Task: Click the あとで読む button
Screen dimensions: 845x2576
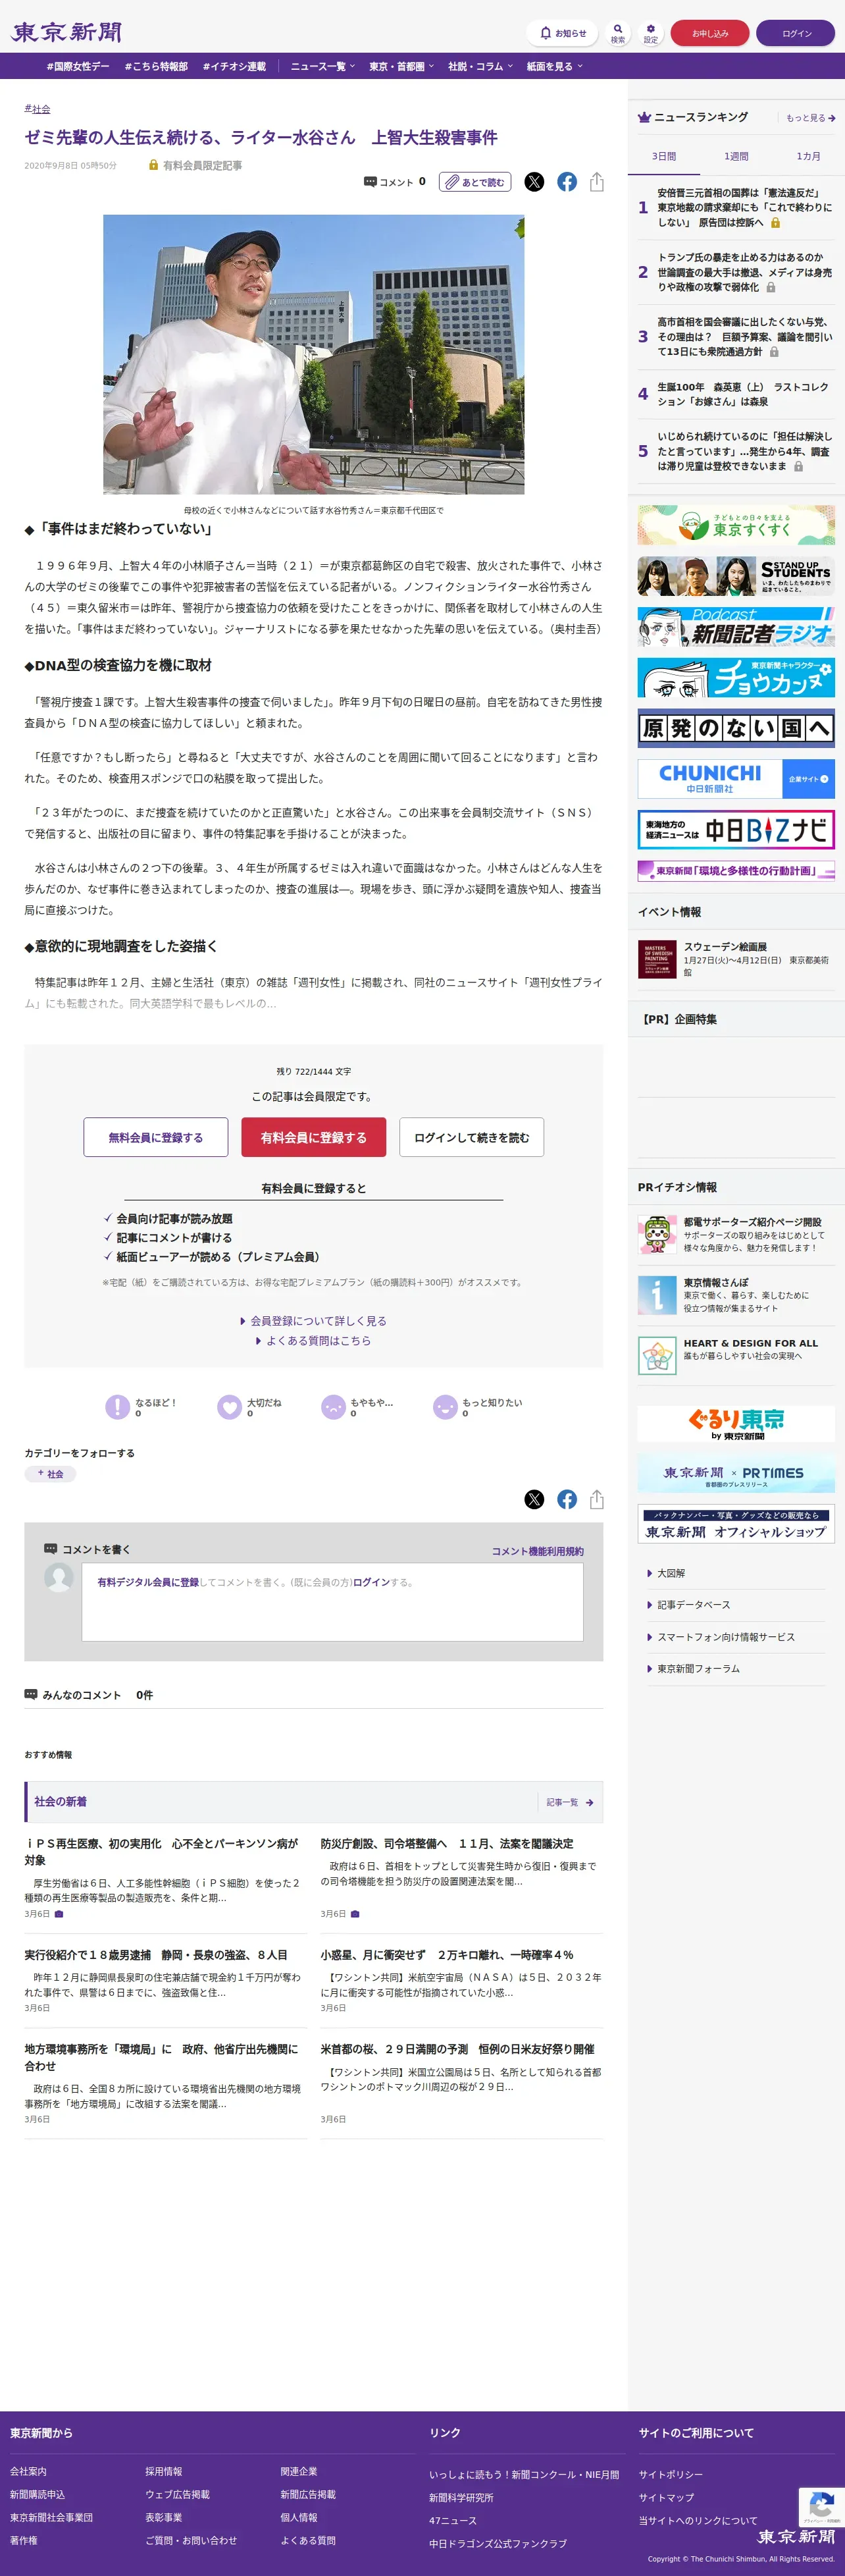Action: (x=475, y=182)
